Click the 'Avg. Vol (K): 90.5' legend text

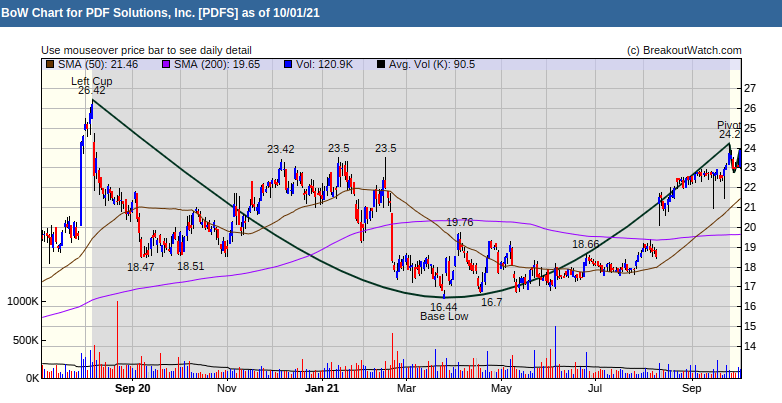tap(431, 64)
